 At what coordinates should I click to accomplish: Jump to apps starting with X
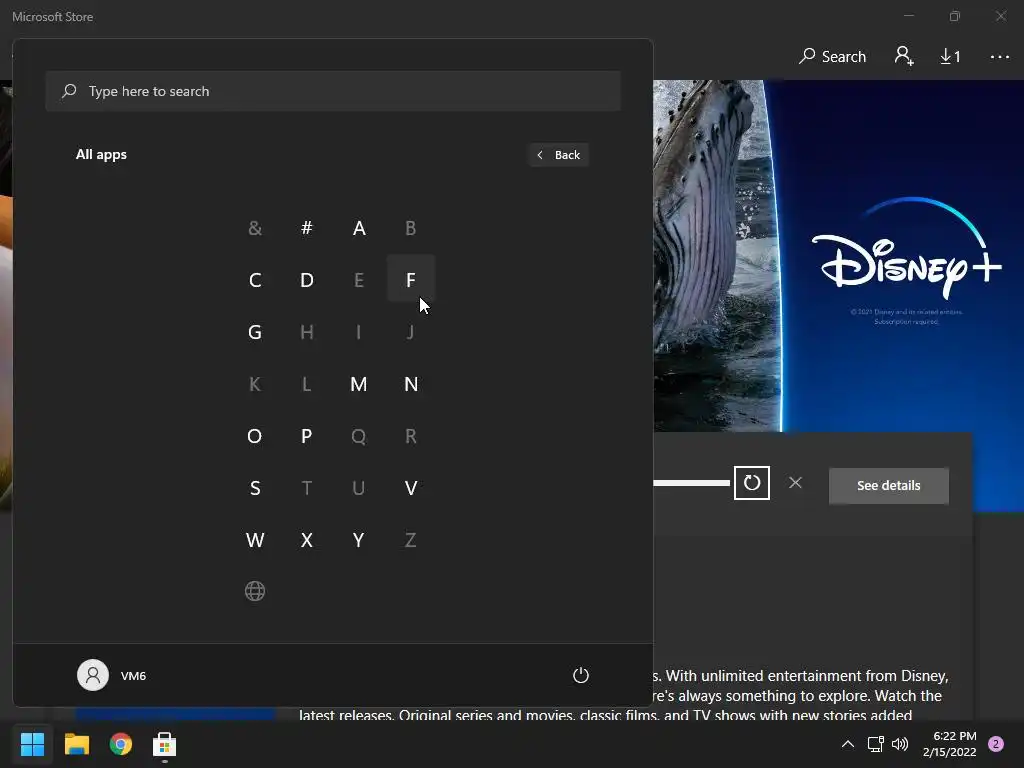[x=306, y=540]
